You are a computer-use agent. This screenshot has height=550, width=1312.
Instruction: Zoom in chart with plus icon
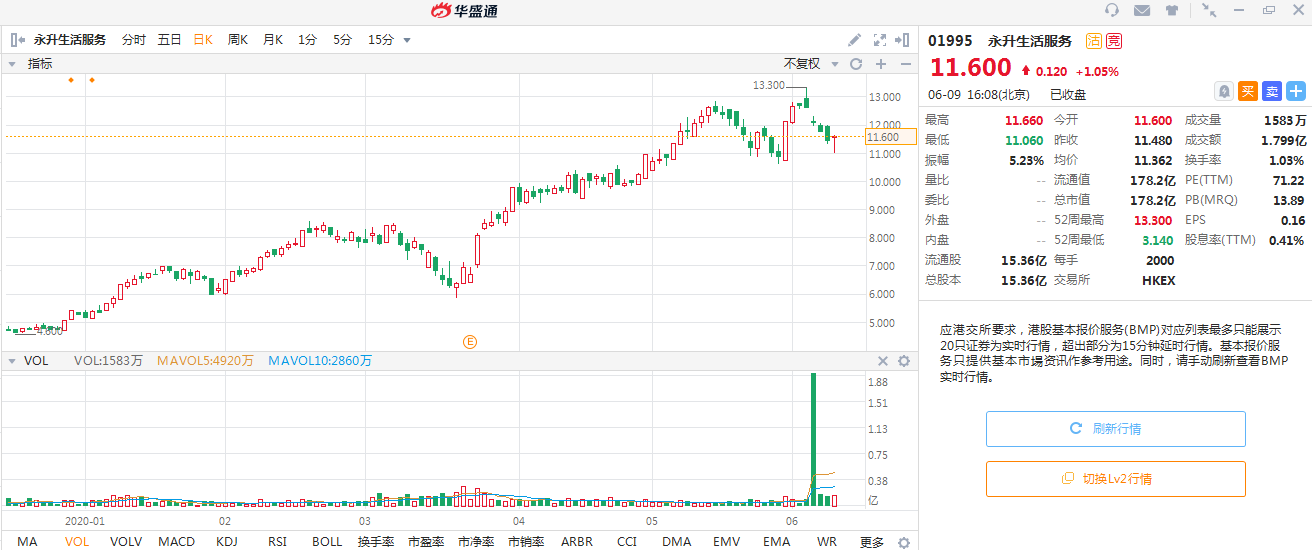coord(881,63)
